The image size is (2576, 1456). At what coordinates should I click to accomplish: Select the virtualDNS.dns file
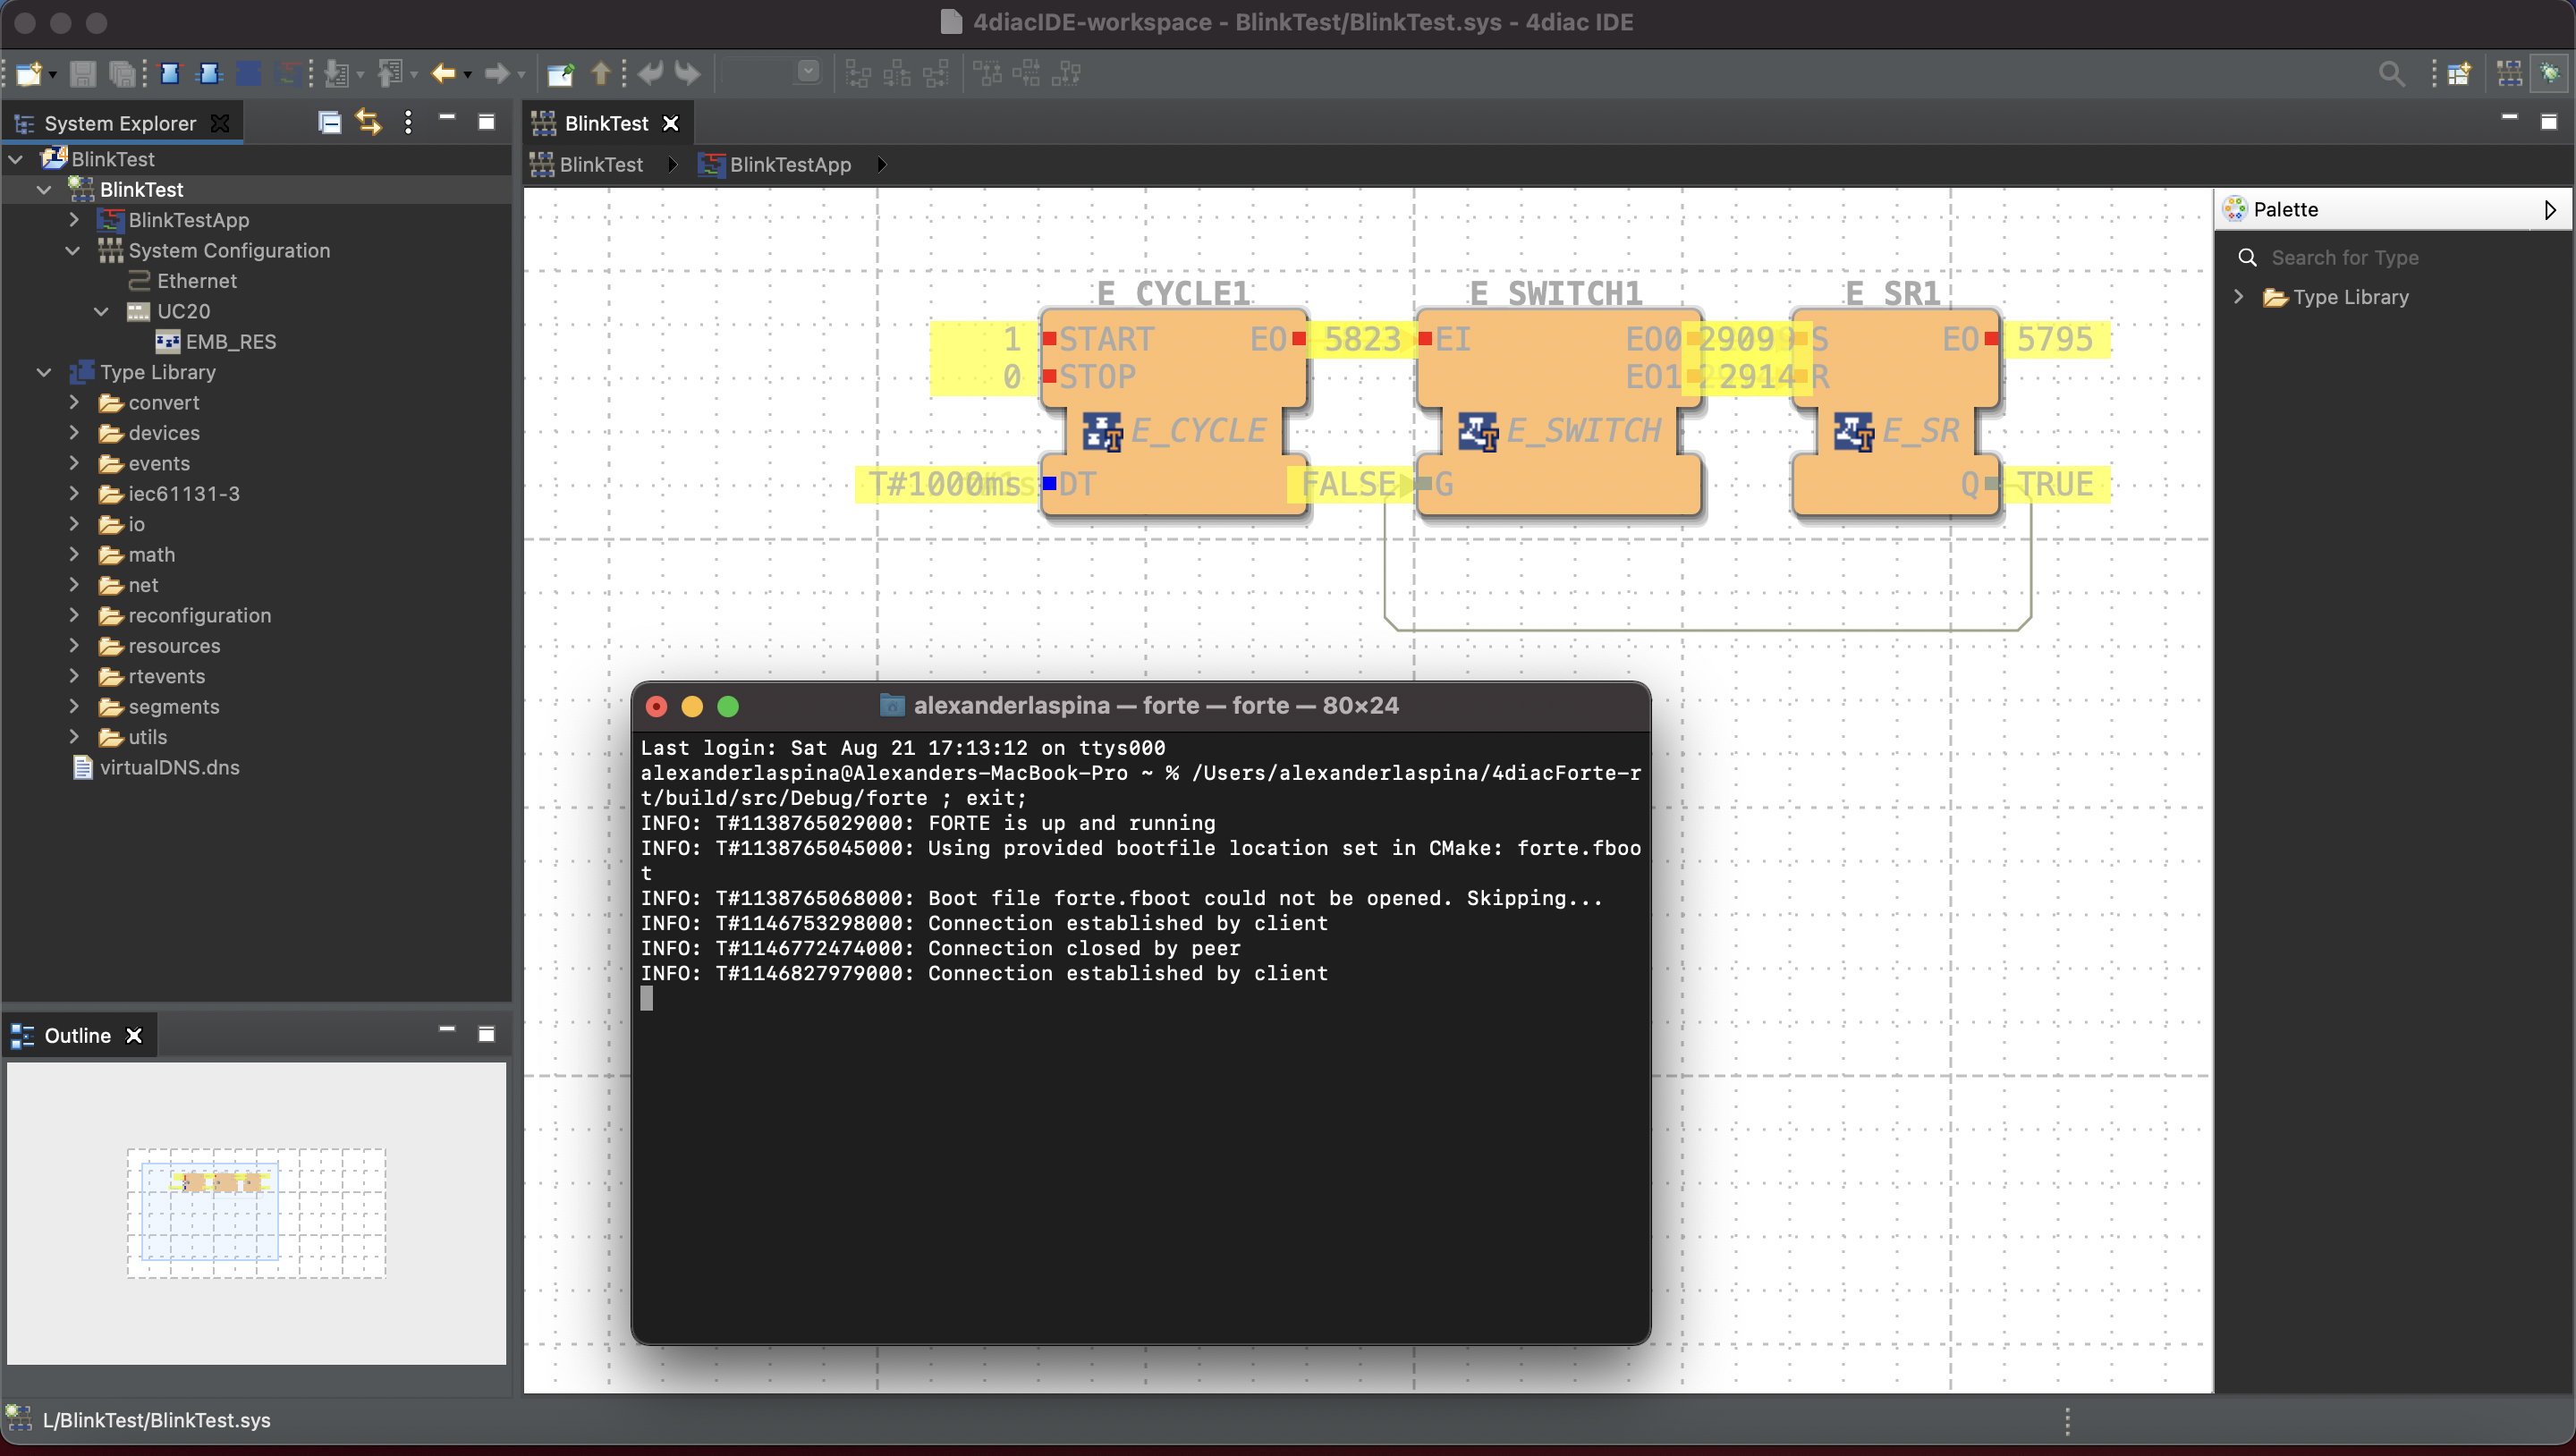156,767
